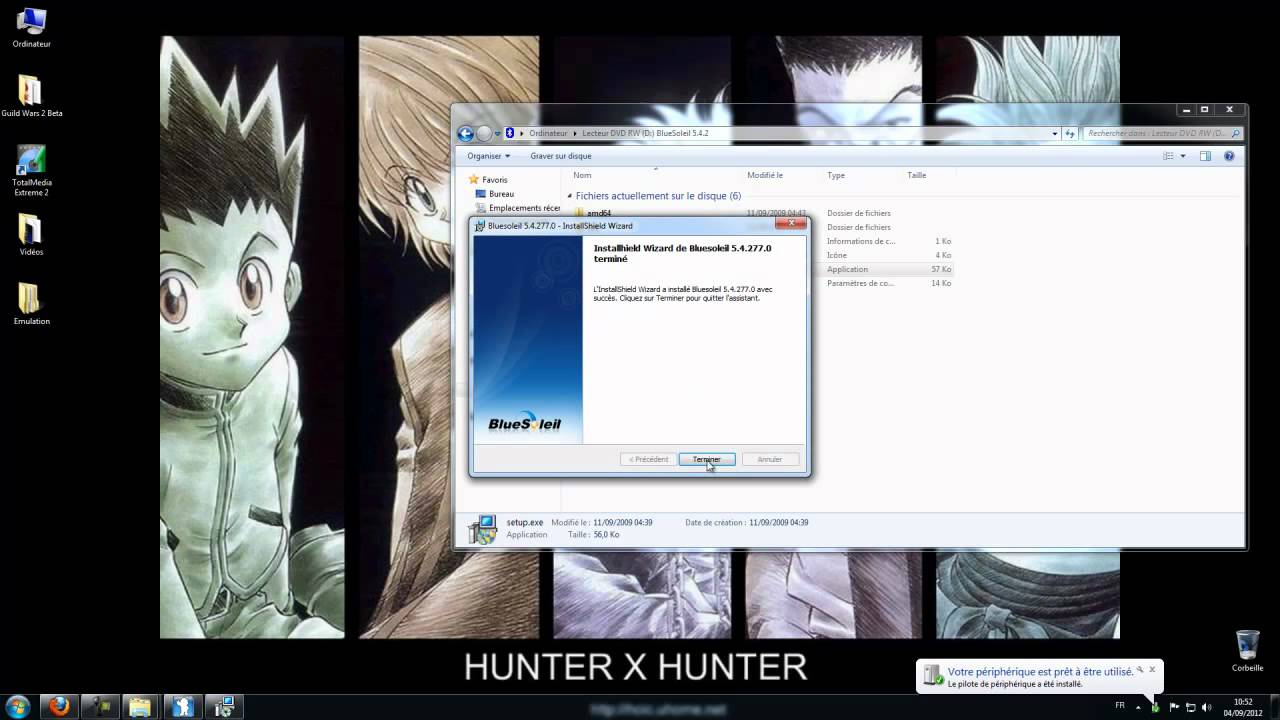Open the Emulation desktop folder

31,304
